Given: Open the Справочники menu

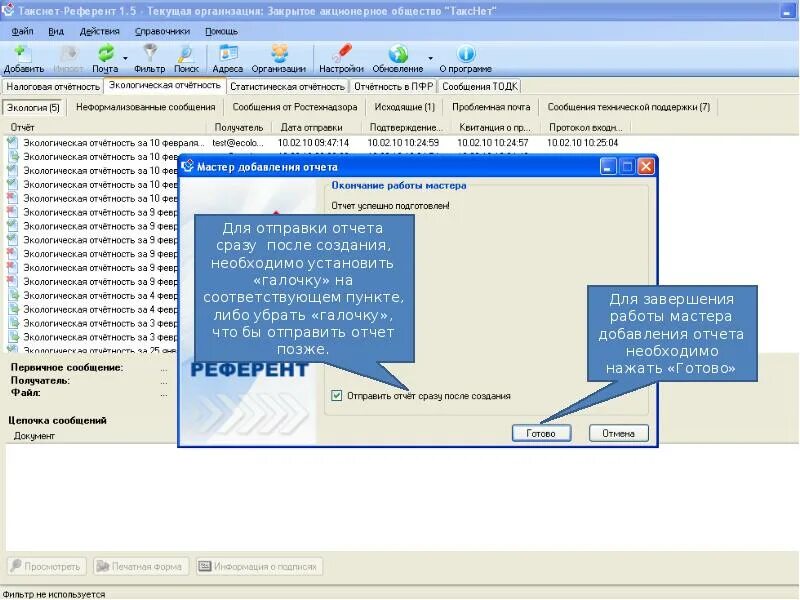Looking at the screenshot, I should click(162, 31).
